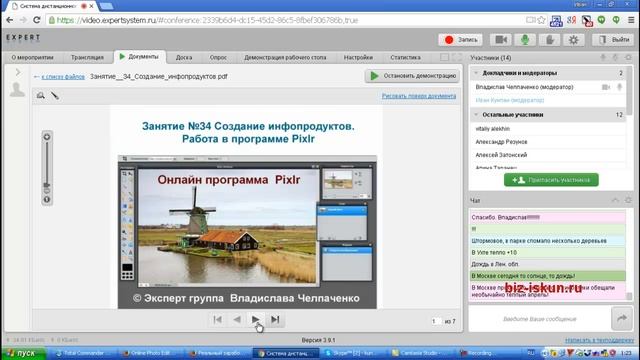The width and height of the screenshot is (640, 360).
Task: Switch to the Настройки tab
Action: pos(358,58)
